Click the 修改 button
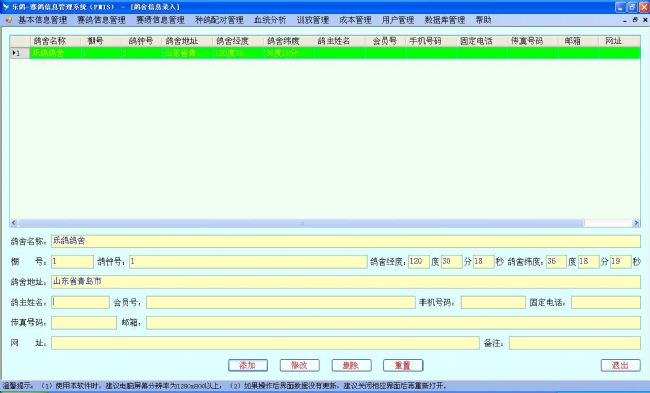Image resolution: width=650 pixels, height=393 pixels. click(300, 365)
